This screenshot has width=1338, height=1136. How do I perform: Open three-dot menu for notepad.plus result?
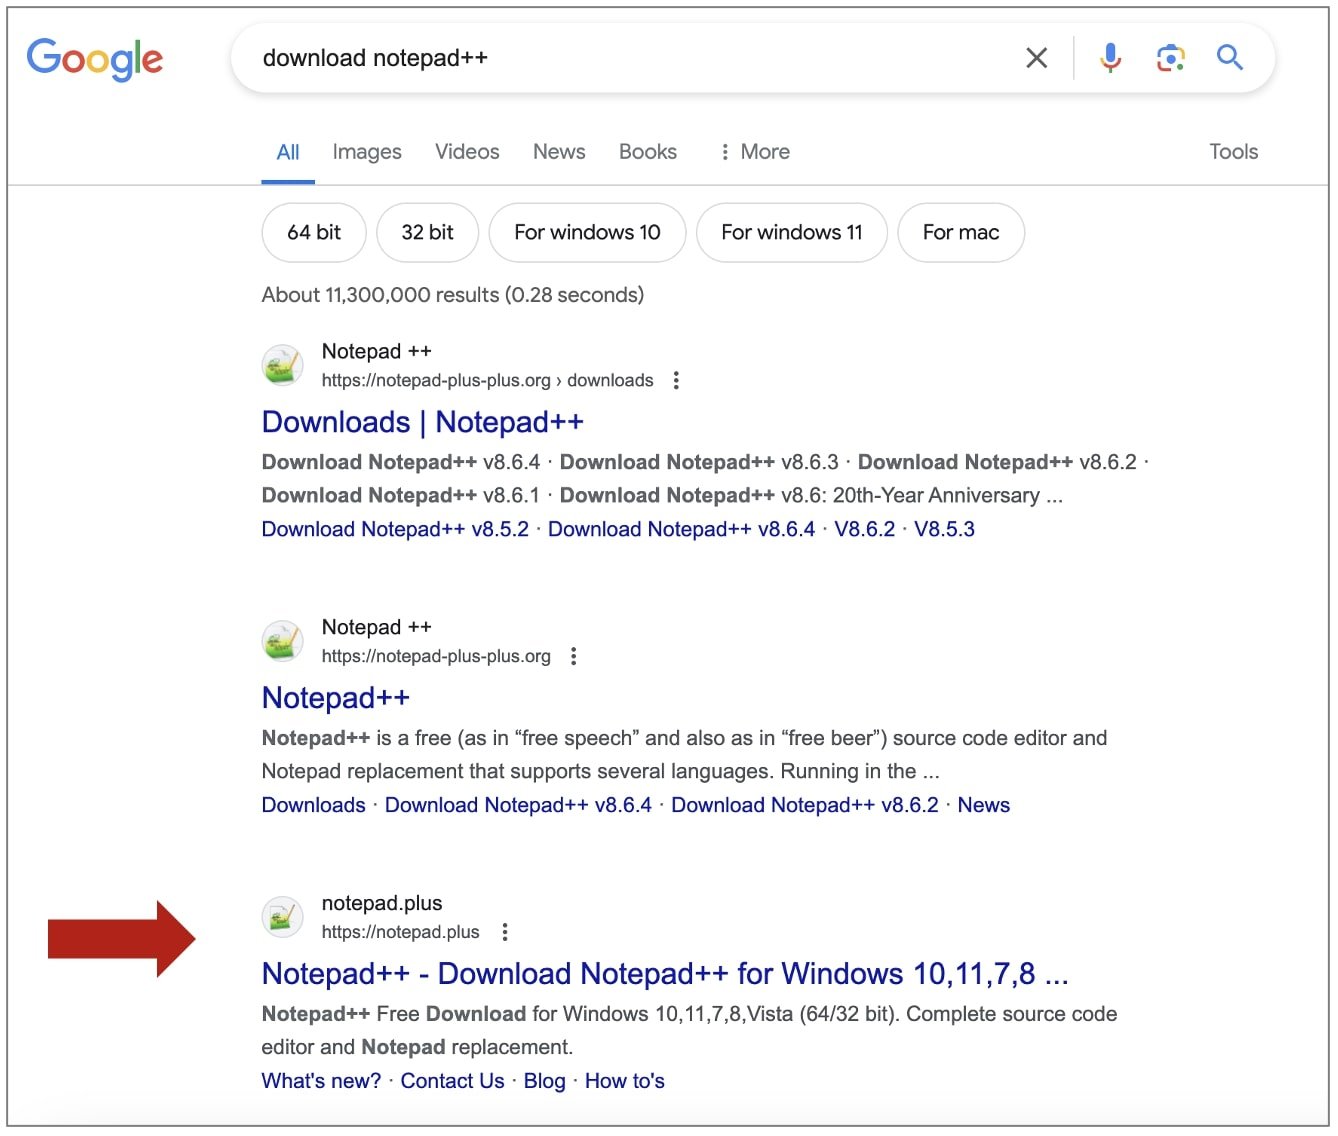pyautogui.click(x=505, y=932)
